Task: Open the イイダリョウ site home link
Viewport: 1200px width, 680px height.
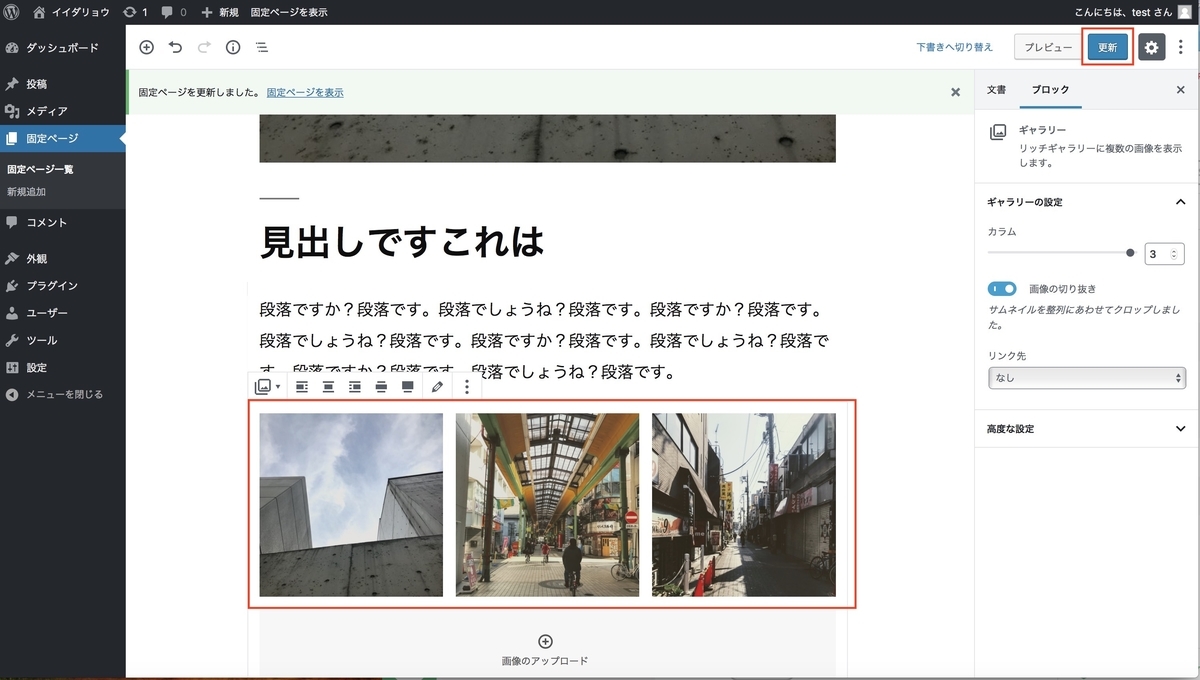Action: coord(71,12)
